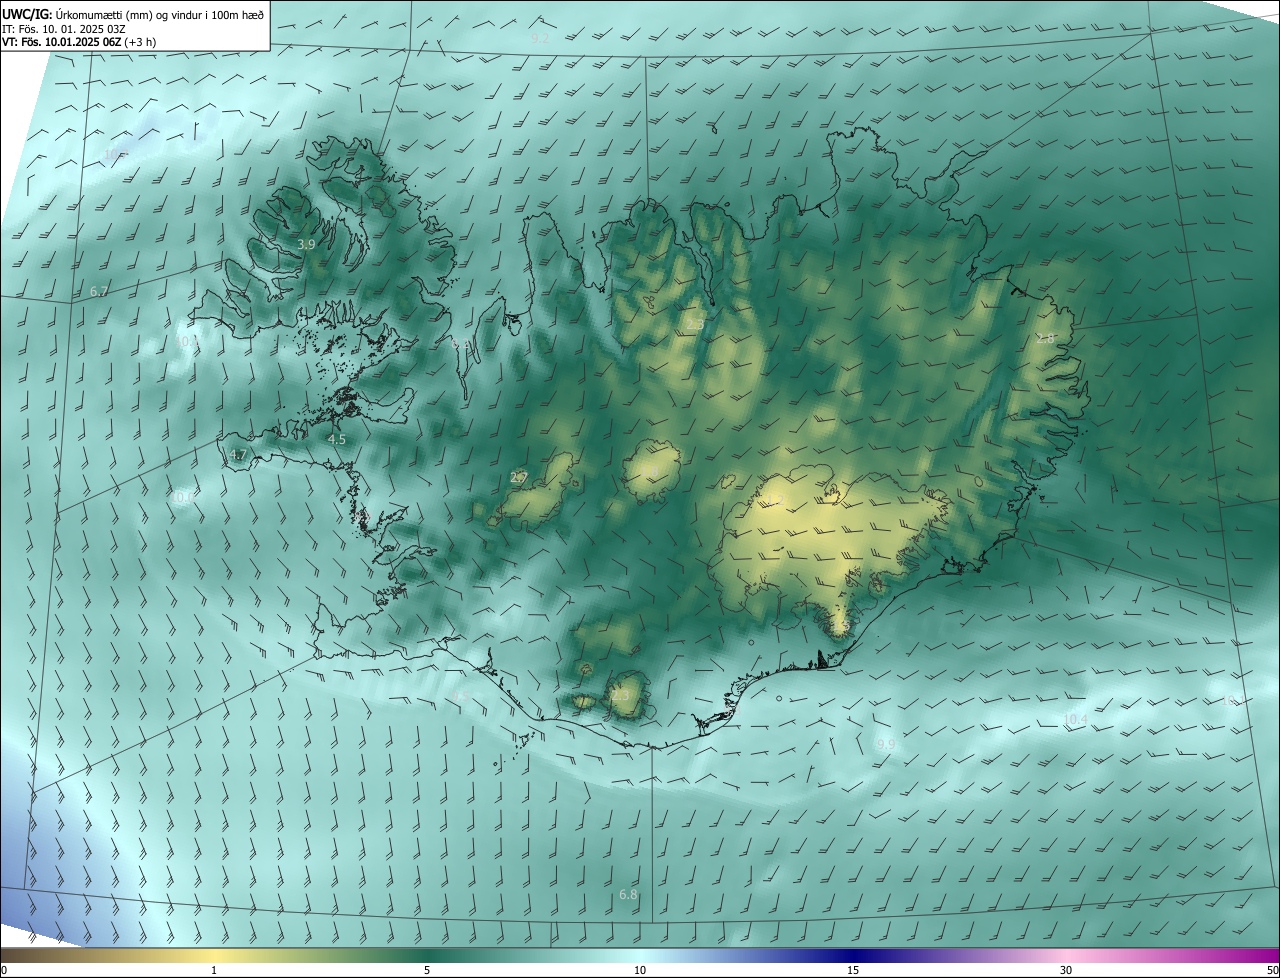Click the 10.4 value off the southeast coast
Screen dimensions: 1280x978
point(1075,719)
